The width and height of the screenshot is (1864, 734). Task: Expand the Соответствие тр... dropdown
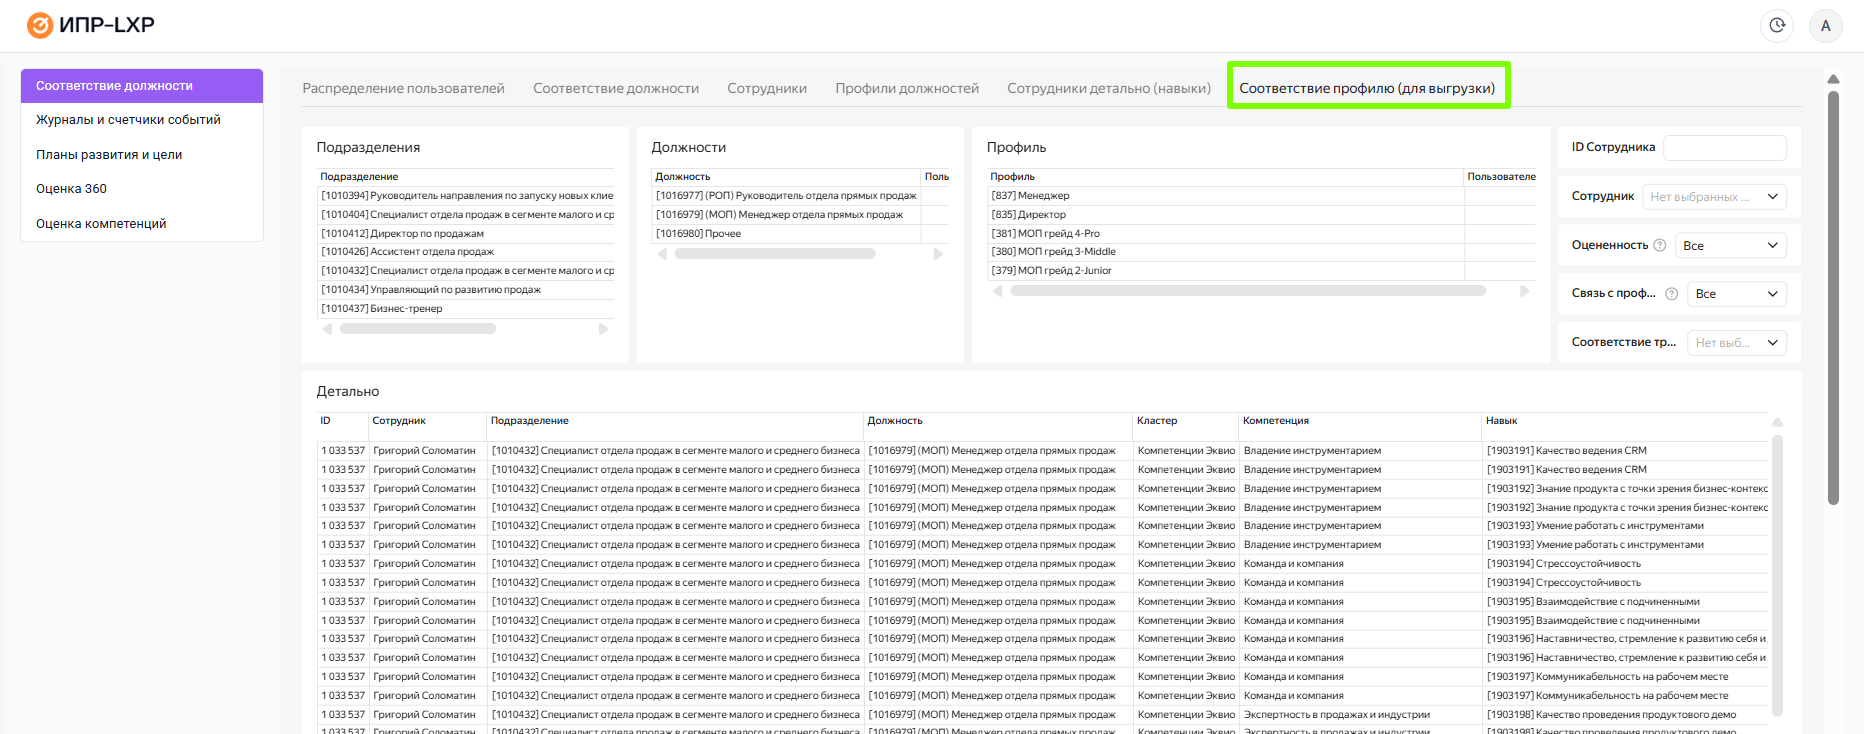[1736, 343]
